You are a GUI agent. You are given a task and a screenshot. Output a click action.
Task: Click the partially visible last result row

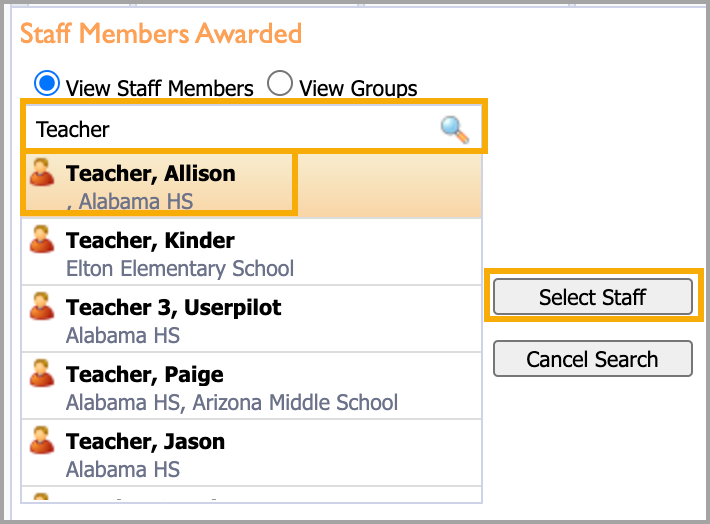(252, 495)
